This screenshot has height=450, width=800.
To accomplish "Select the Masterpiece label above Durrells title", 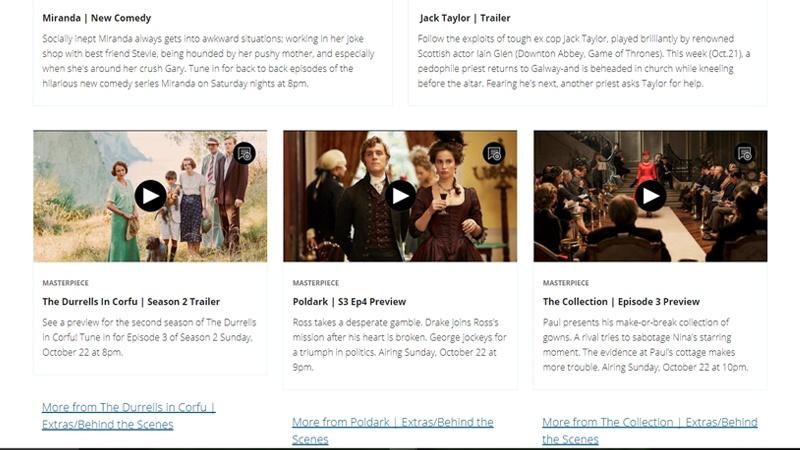I will [x=65, y=283].
